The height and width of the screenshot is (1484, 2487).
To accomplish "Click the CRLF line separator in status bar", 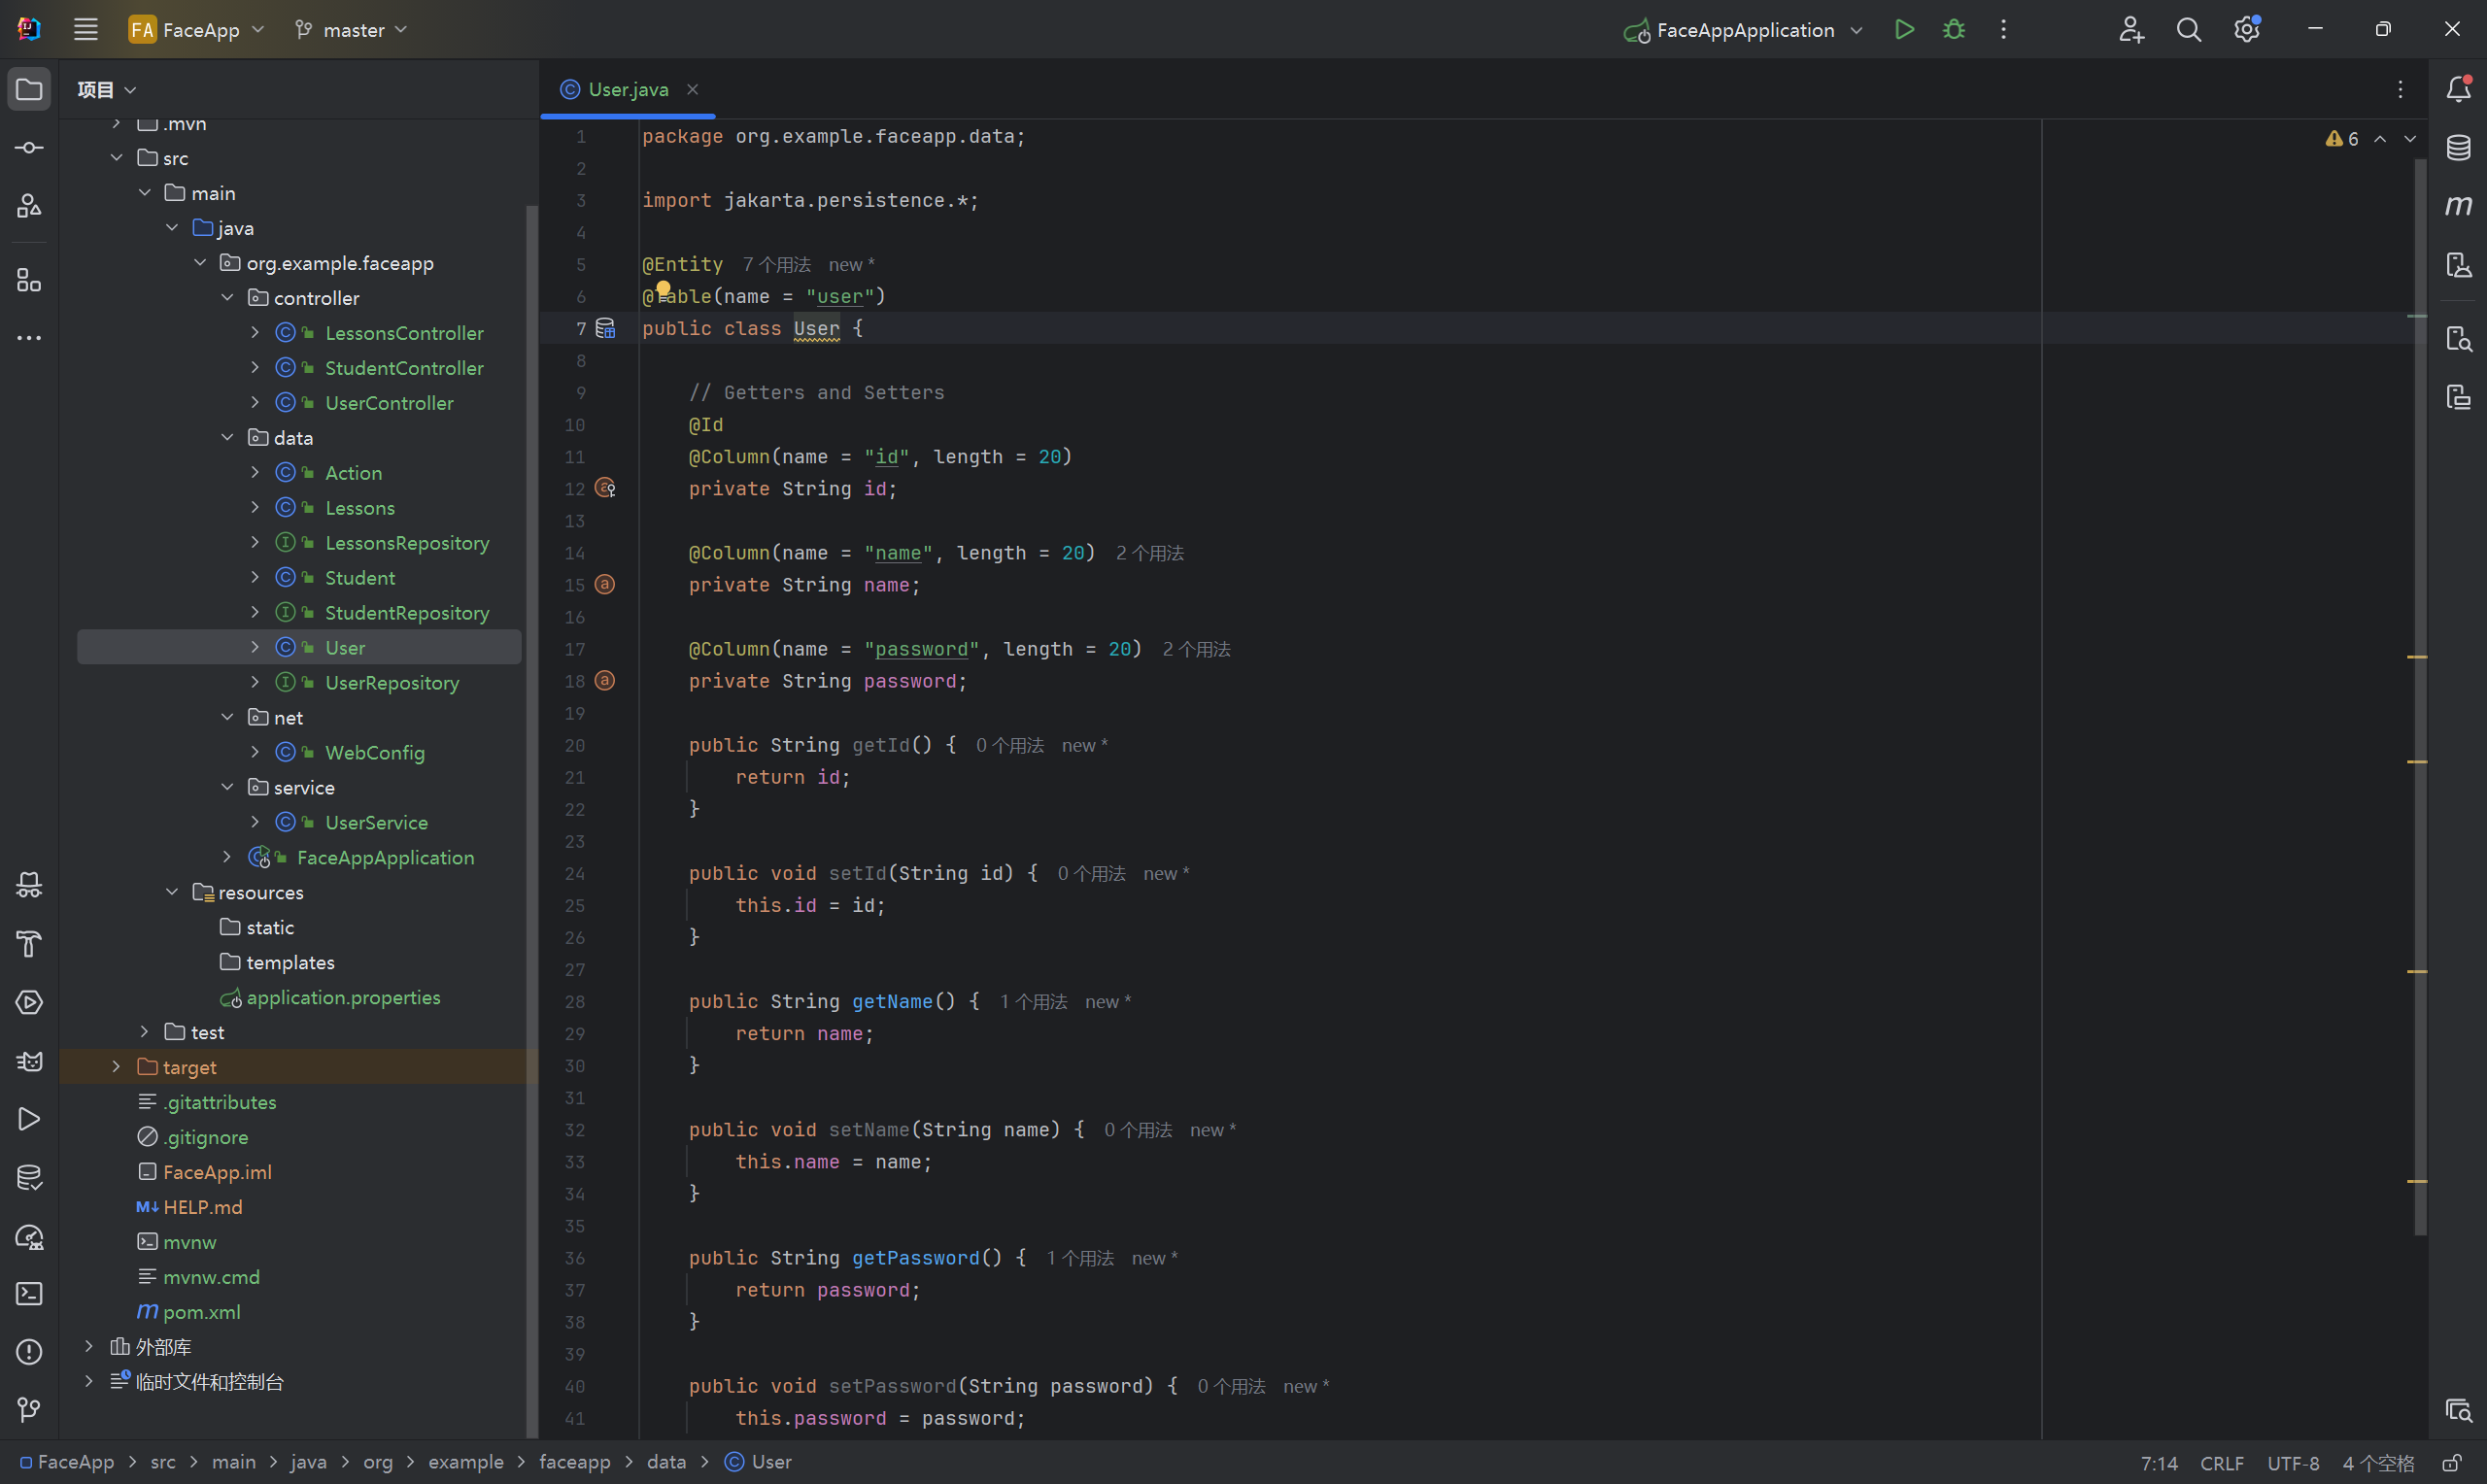I will (x=2221, y=1462).
